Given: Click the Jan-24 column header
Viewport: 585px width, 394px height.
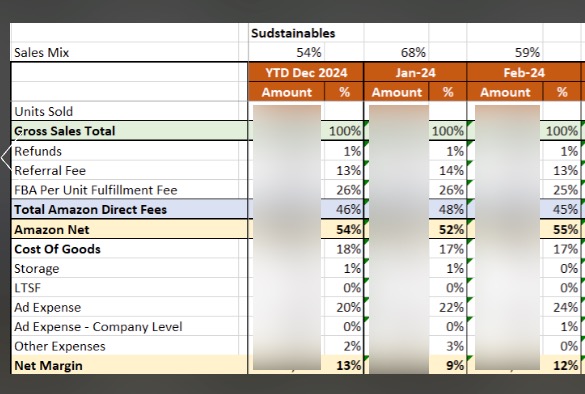Looking at the screenshot, I should click(415, 72).
